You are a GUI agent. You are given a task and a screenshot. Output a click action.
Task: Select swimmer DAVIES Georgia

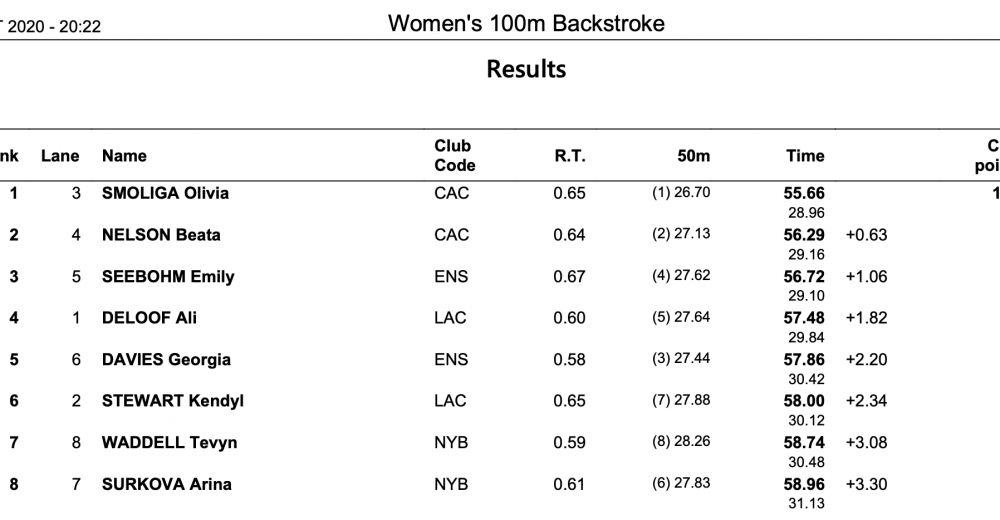coord(166,359)
